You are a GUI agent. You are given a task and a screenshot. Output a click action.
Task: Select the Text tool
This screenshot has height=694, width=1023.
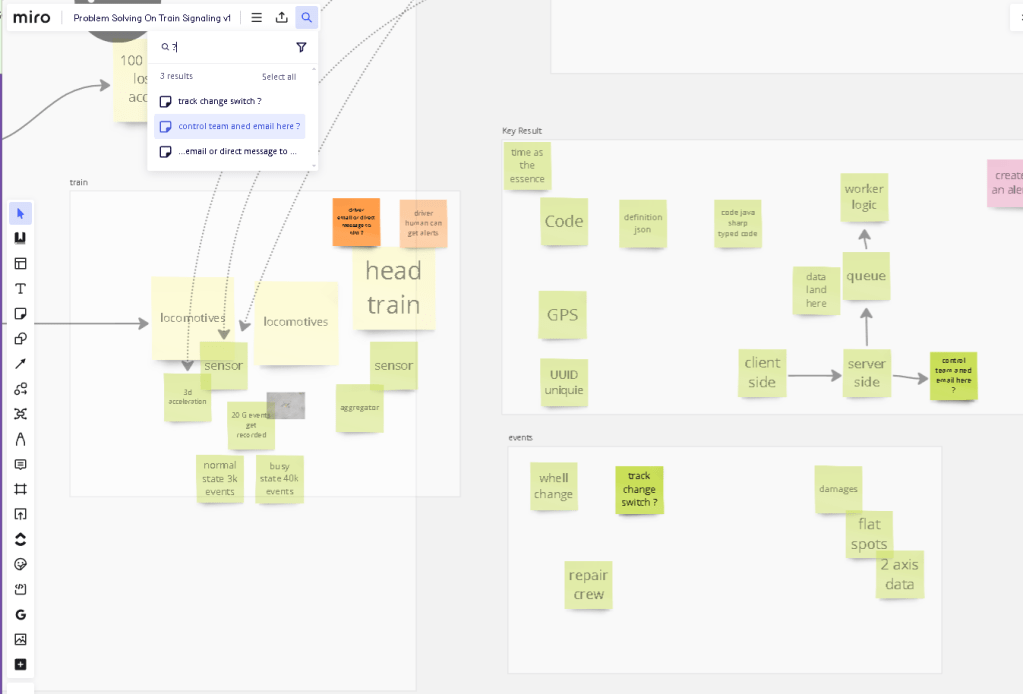[x=20, y=288]
